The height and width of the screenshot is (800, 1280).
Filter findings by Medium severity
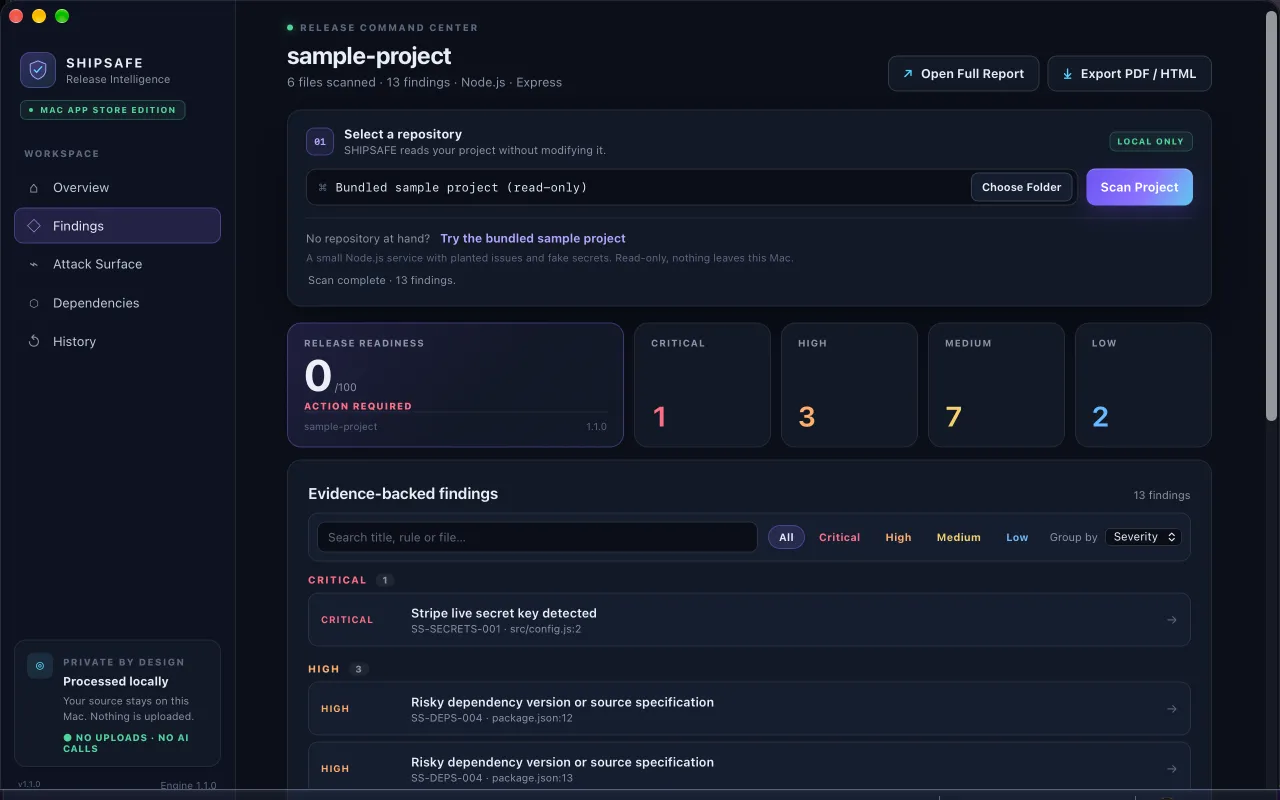point(958,537)
